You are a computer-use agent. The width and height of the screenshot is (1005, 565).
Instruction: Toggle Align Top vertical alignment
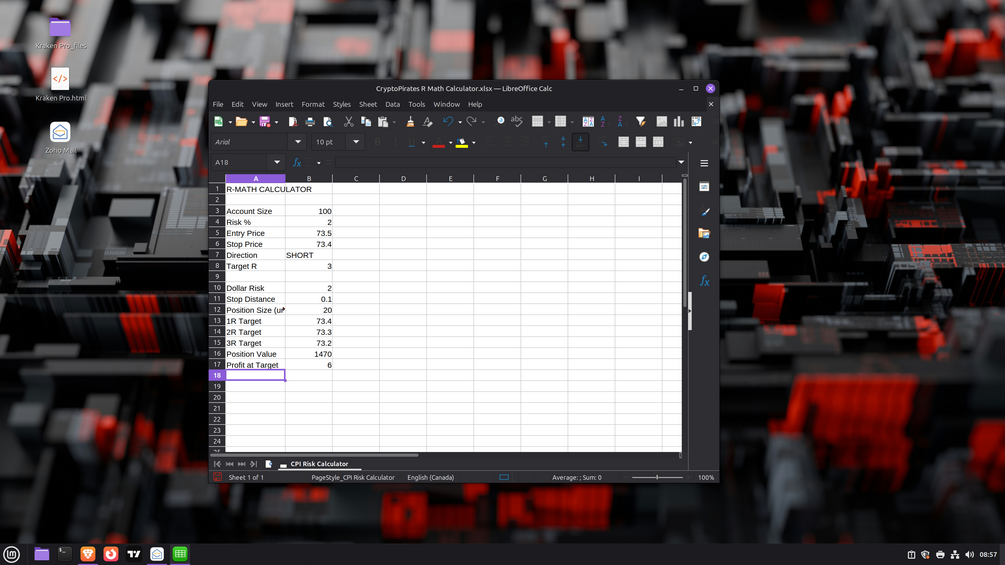coord(546,142)
